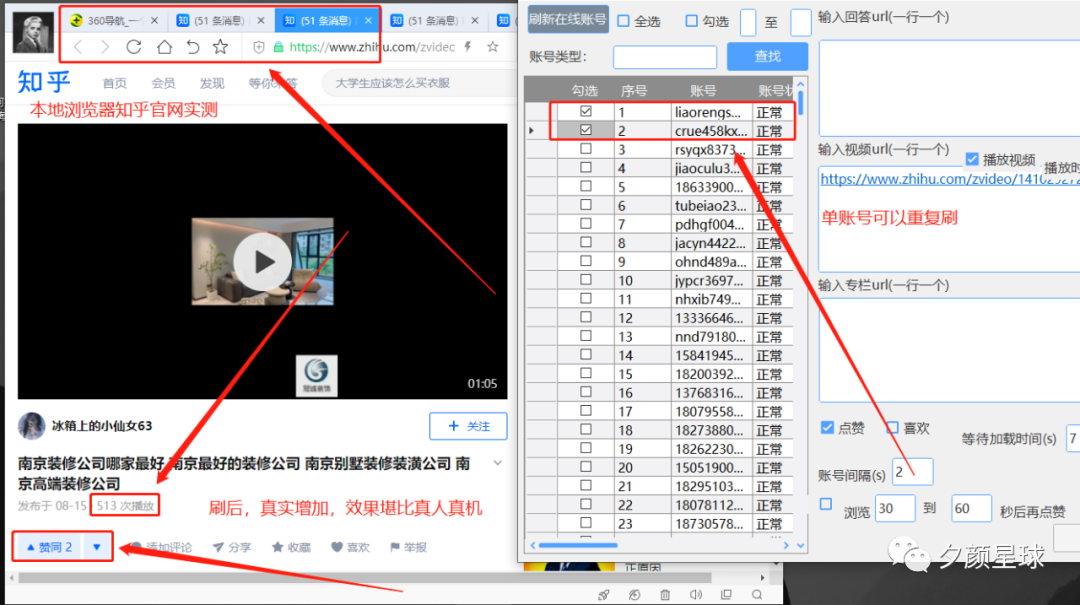Click the 分享 share icon
Viewport: 1080px width, 605px height.
pyautogui.click(x=218, y=547)
